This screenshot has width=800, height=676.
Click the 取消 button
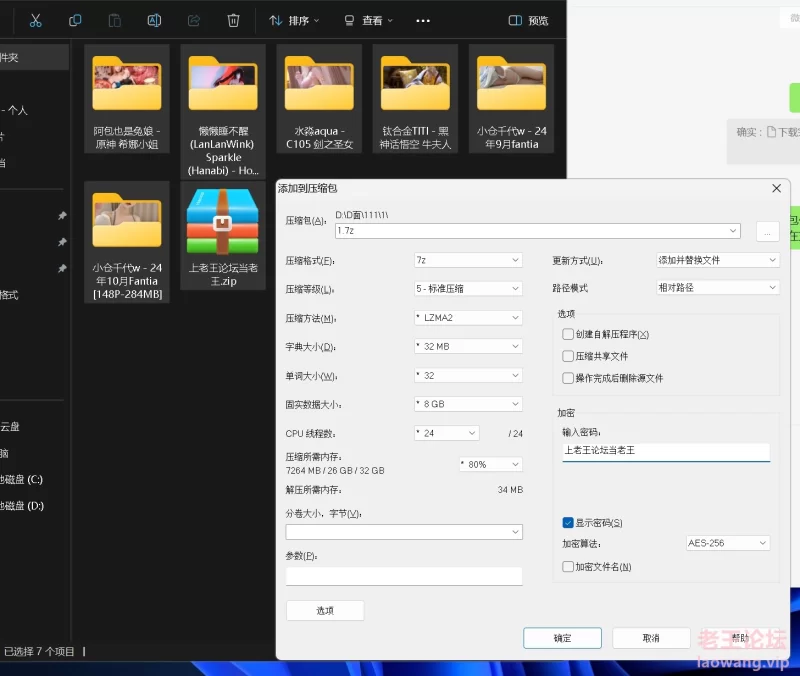651,638
